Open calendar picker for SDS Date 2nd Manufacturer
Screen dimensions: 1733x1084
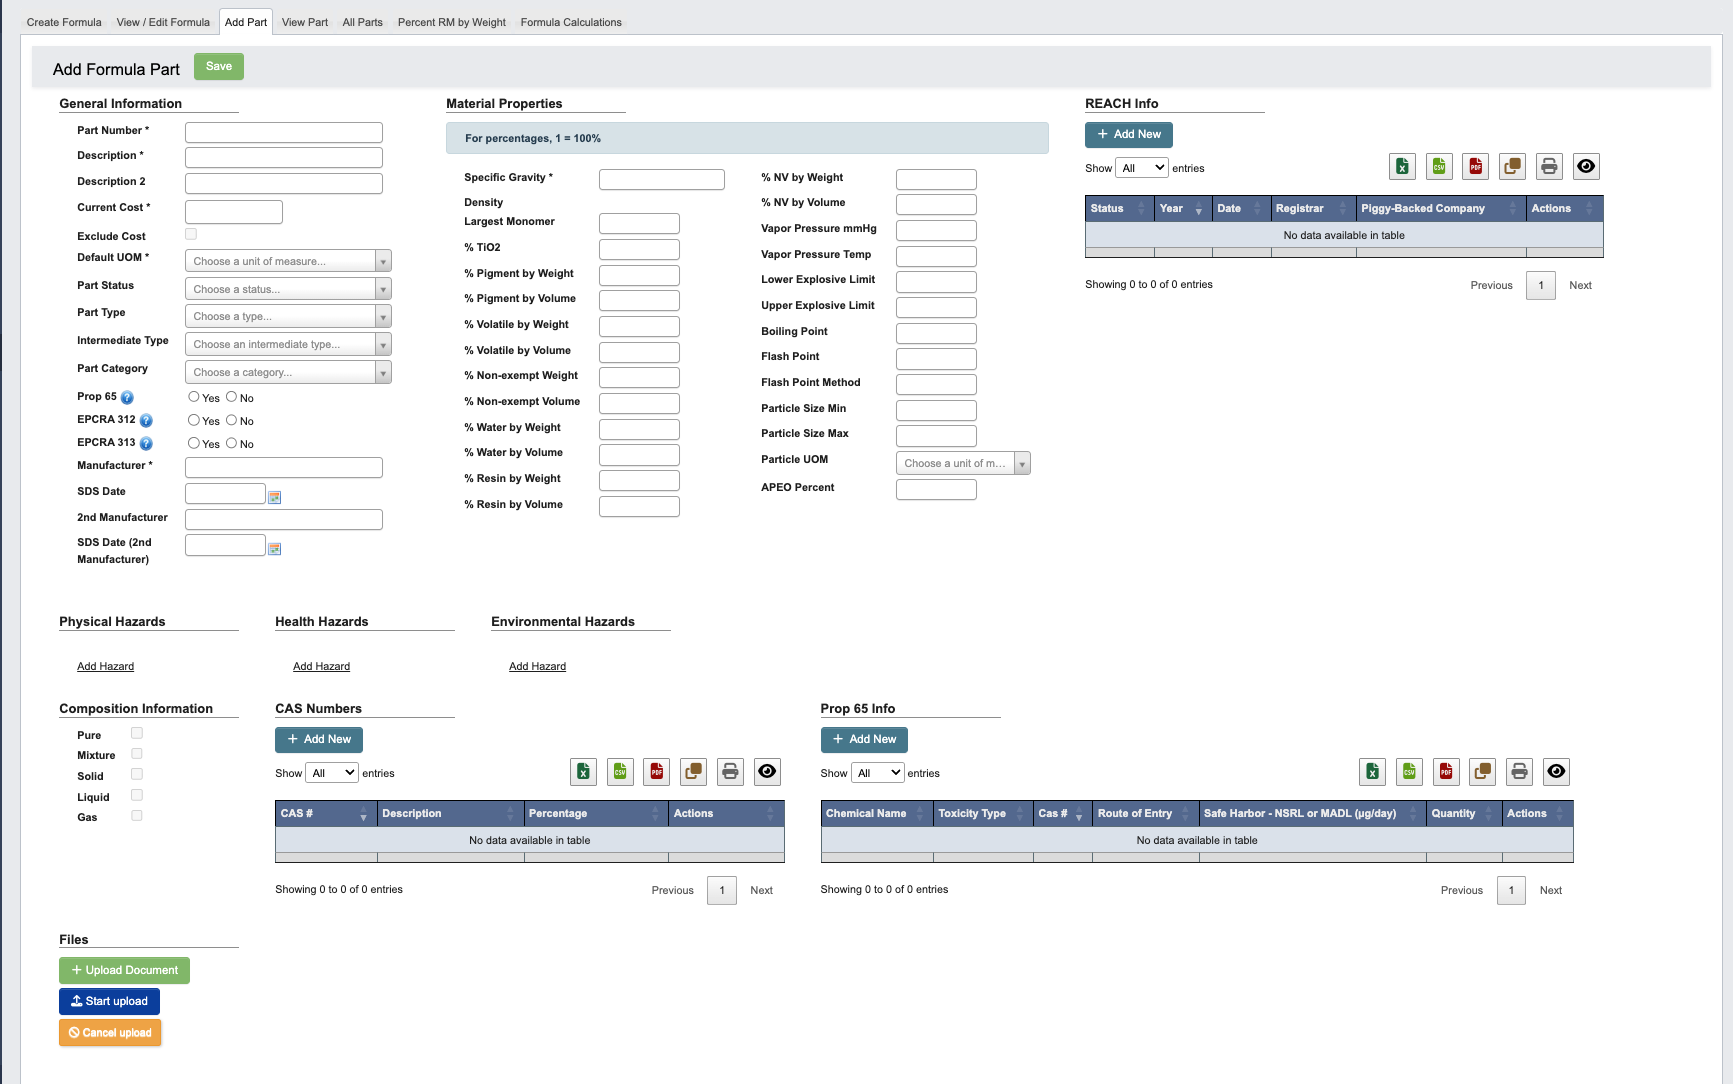[x=275, y=549]
